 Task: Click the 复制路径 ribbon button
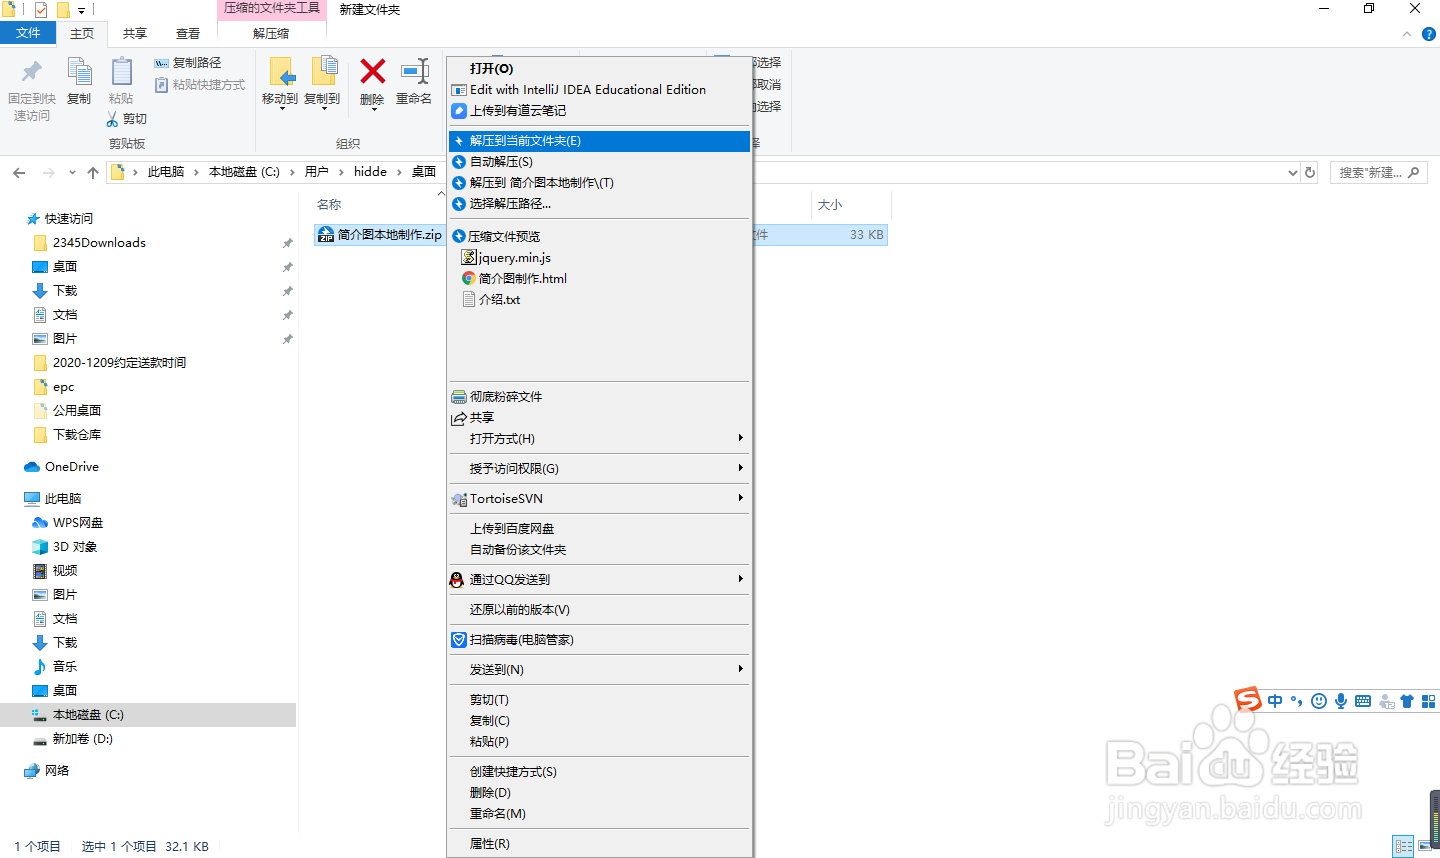(x=199, y=62)
